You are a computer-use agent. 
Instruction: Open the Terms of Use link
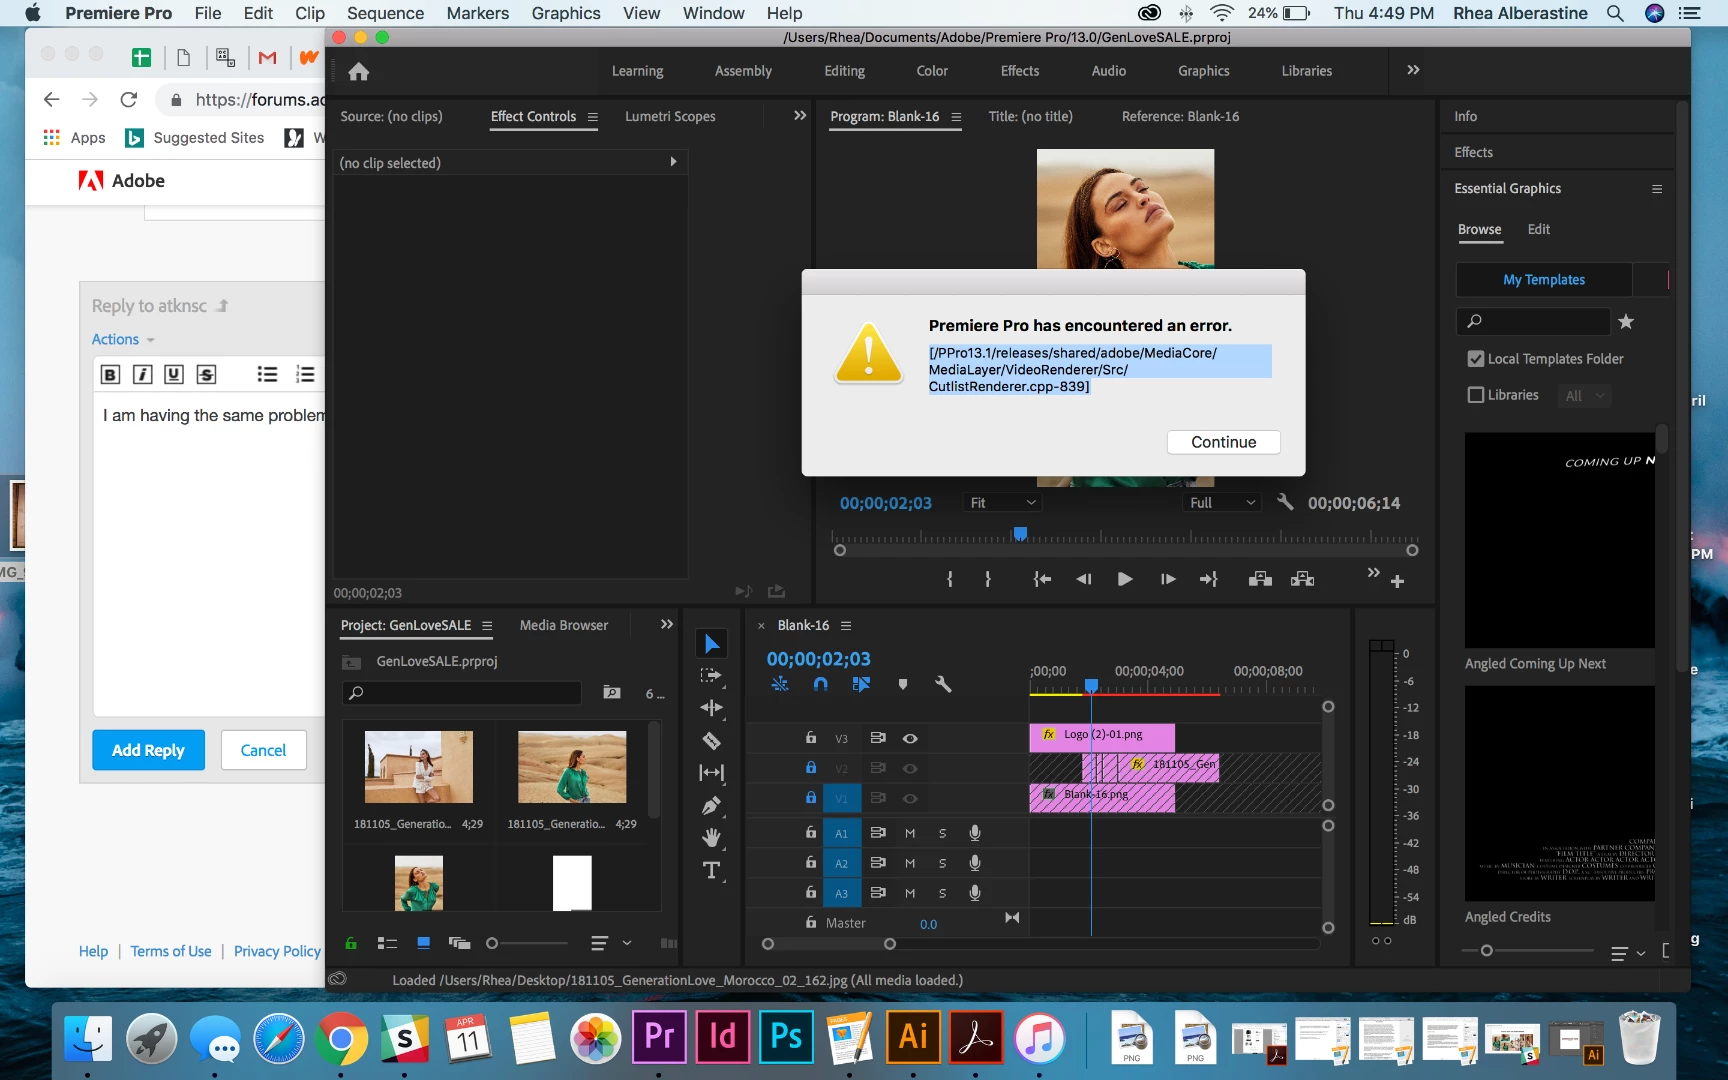[171, 951]
